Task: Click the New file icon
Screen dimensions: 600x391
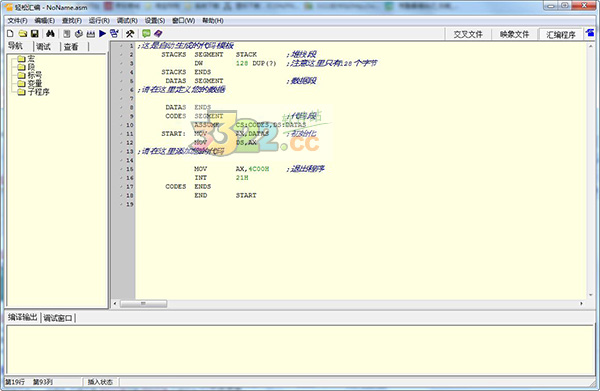Action: click(x=10, y=34)
